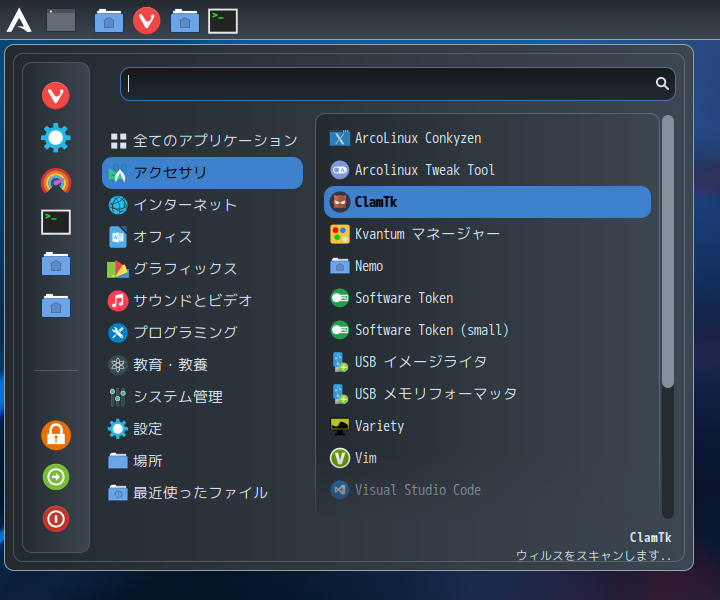Select the システム管理 category
Screen dimensions: 720x600
click(x=202, y=397)
